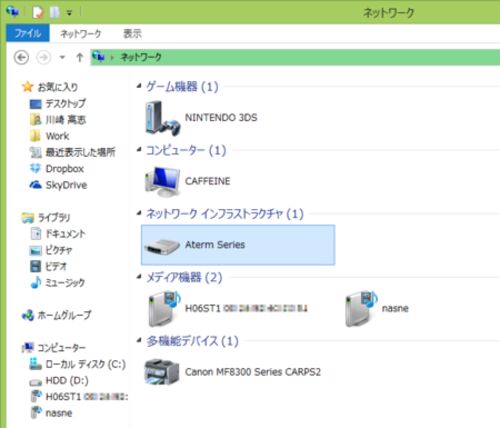Select the CAFFEINE computer icon
Image resolution: width=500 pixels, height=428 pixels.
(163, 182)
